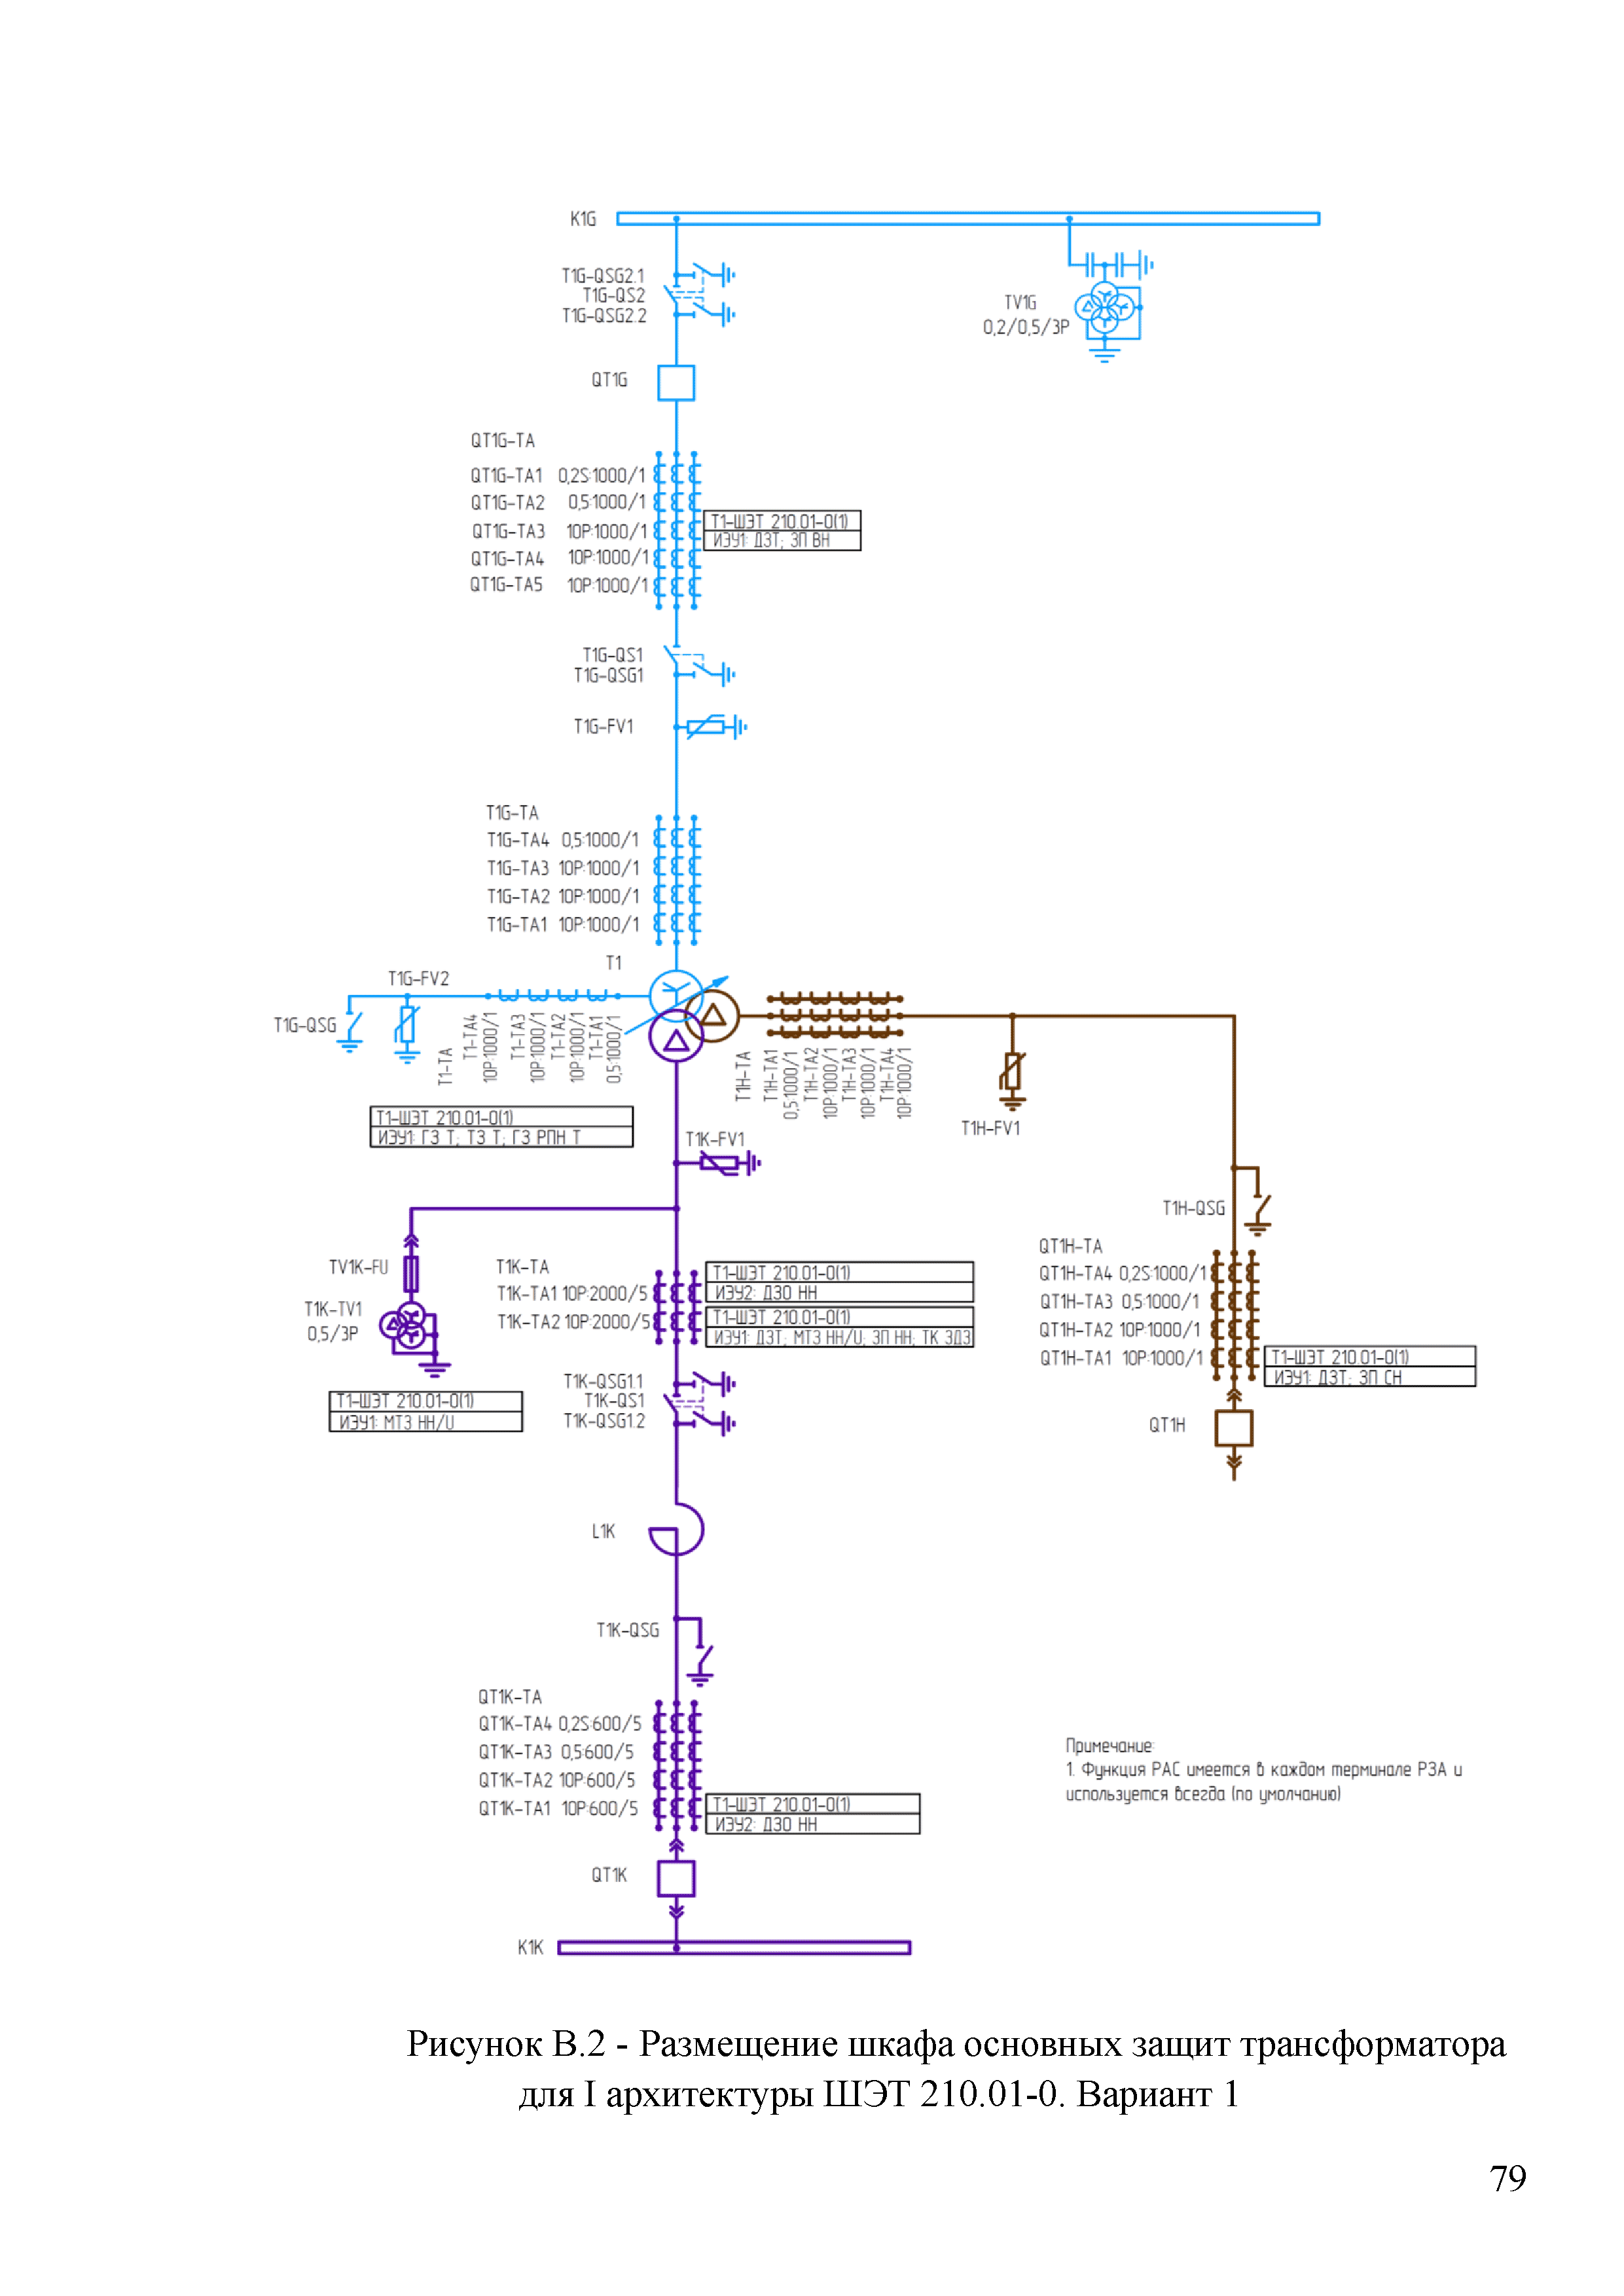Click the label 'QT1K-TA4 0,2S:600/5'
The width and height of the screenshot is (1624, 2296).
pos(560,1723)
